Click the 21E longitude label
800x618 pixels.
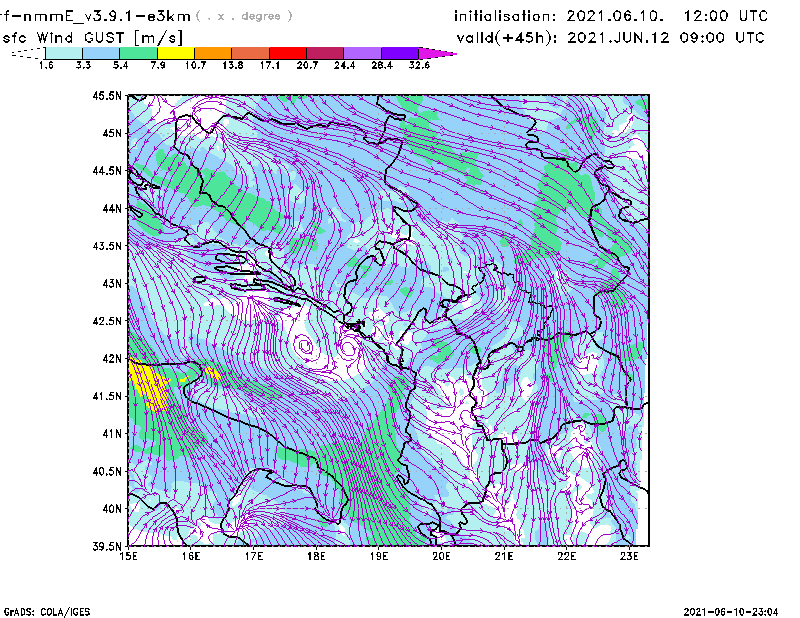click(x=504, y=556)
